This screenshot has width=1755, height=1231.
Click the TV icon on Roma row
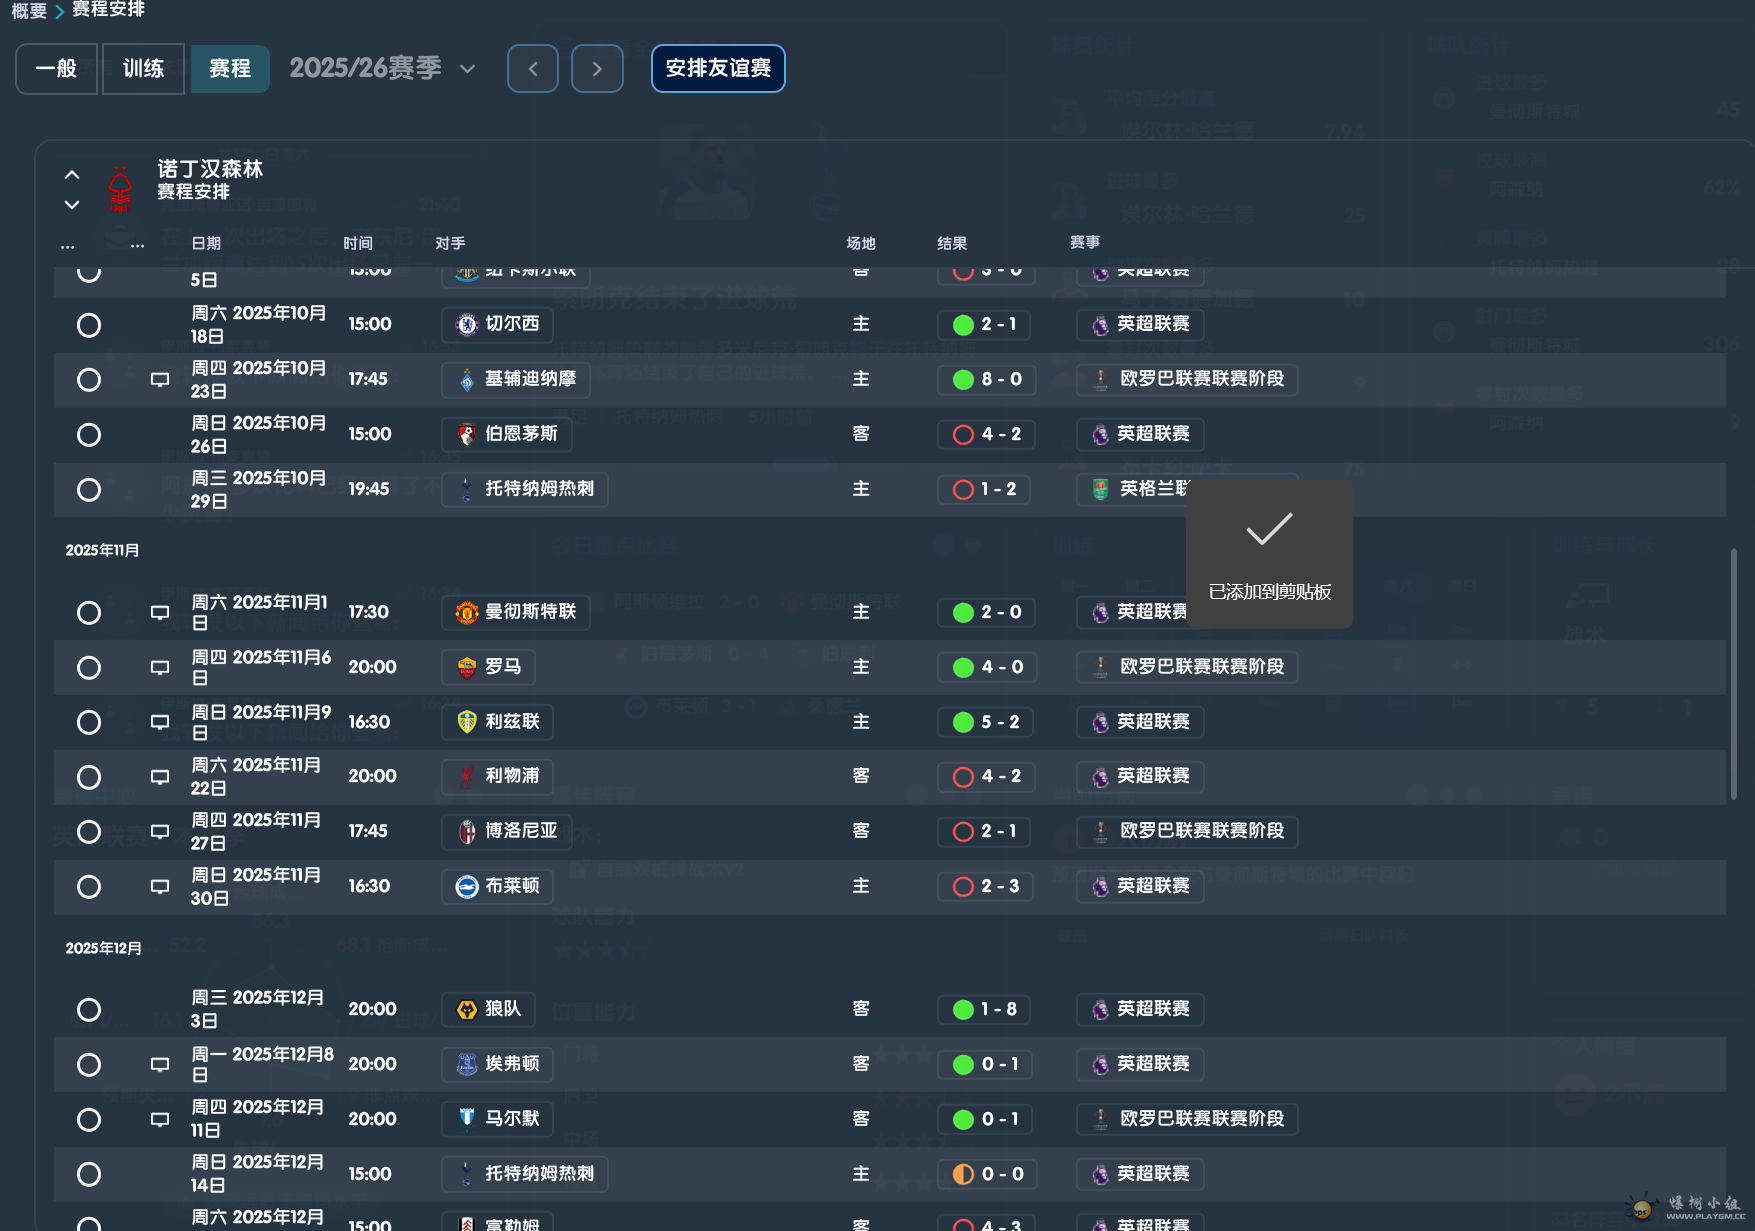160,668
